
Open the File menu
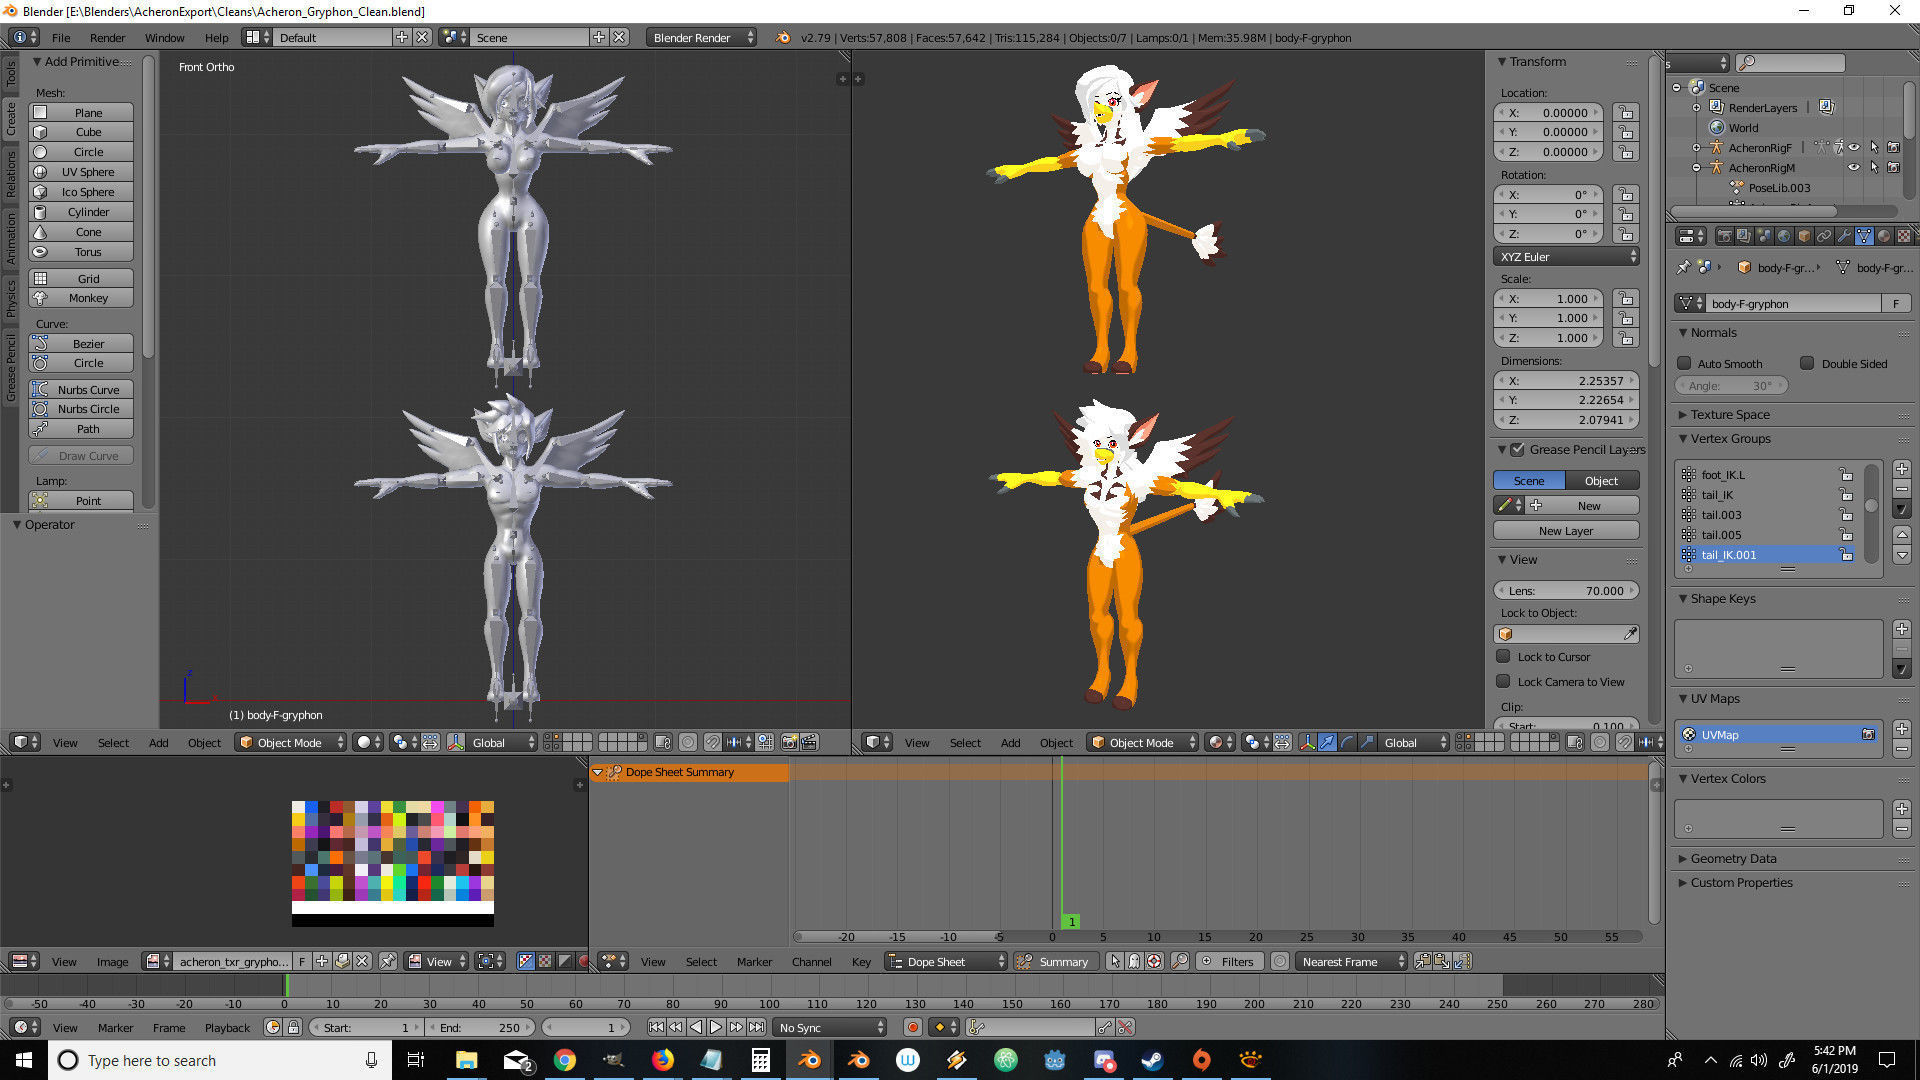click(x=61, y=37)
